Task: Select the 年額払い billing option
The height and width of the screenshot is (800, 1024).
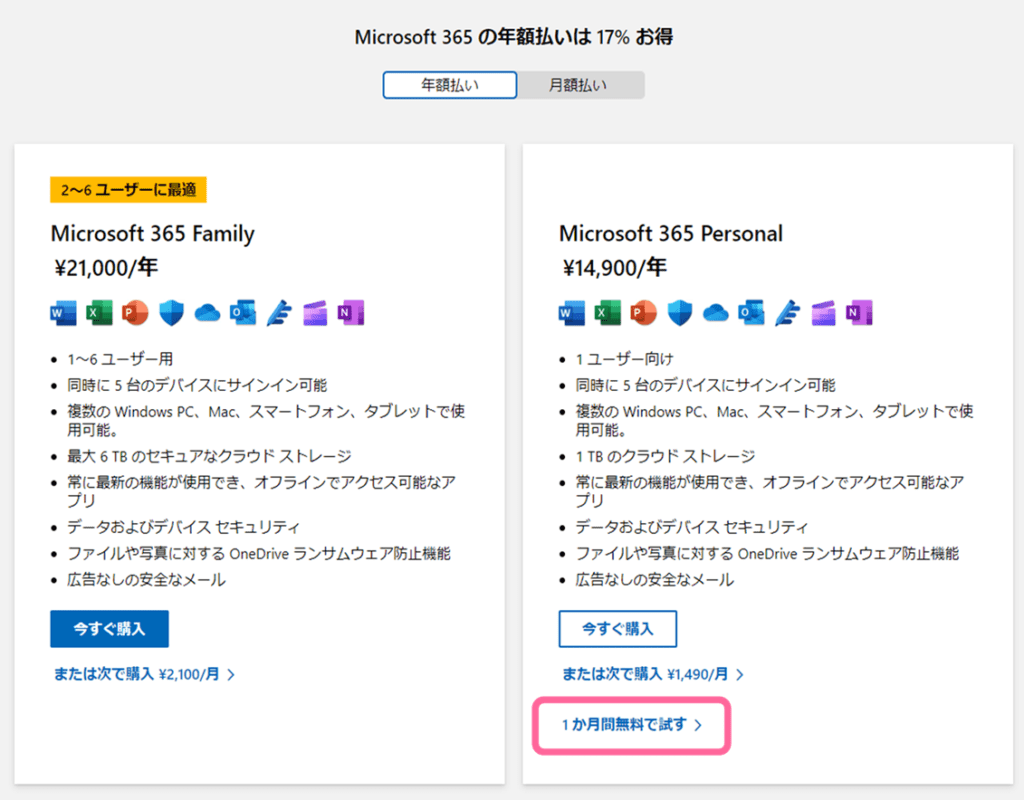Action: (x=450, y=85)
